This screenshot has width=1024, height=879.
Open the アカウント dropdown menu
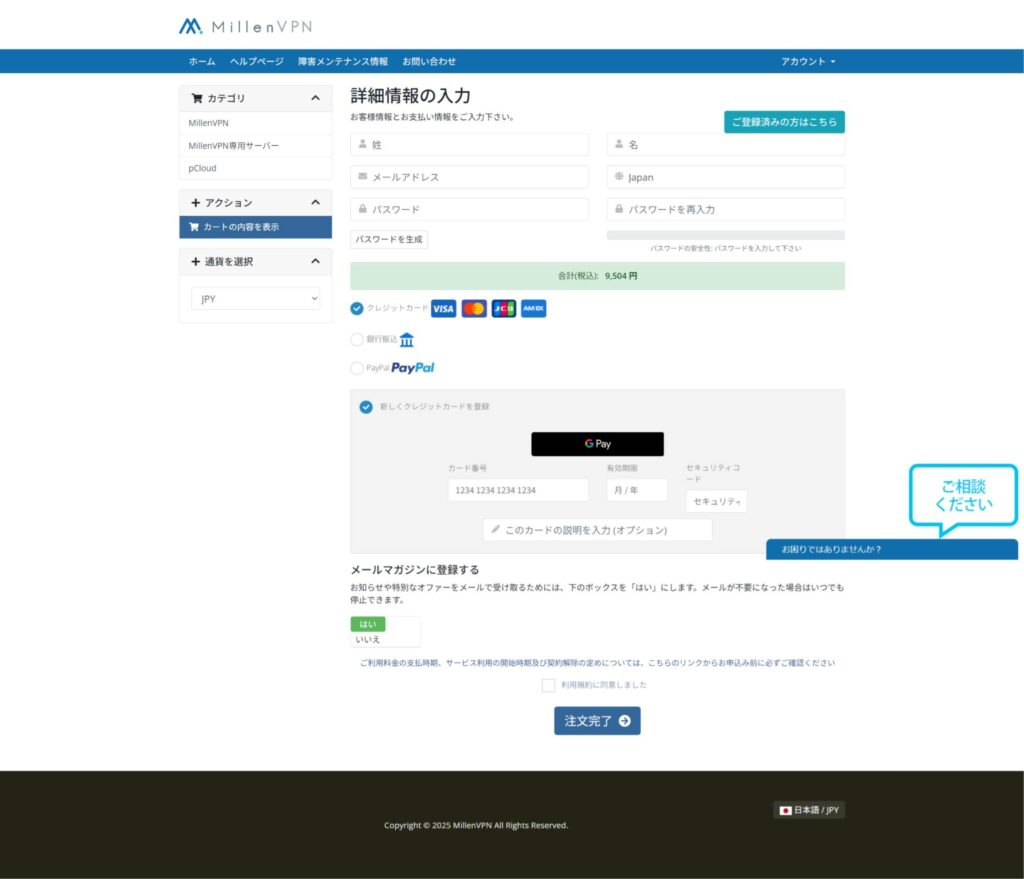pyautogui.click(x=808, y=61)
